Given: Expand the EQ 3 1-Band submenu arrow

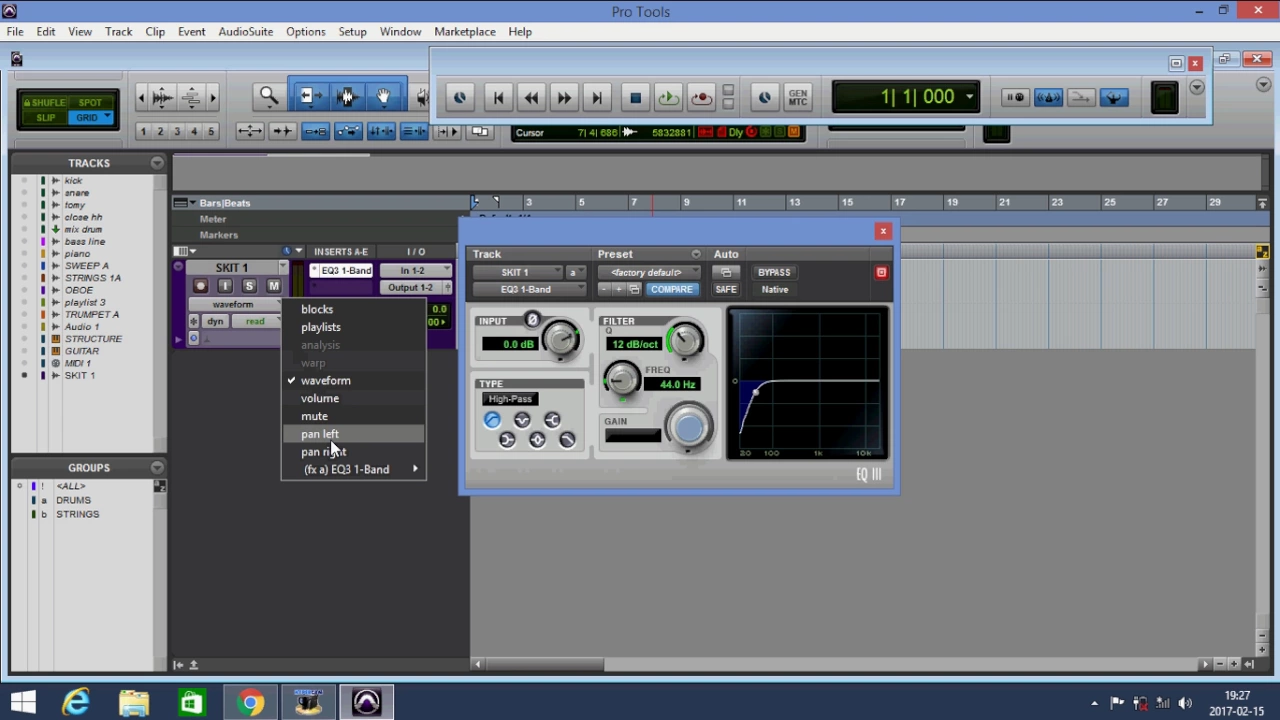Looking at the screenshot, I should pos(415,469).
